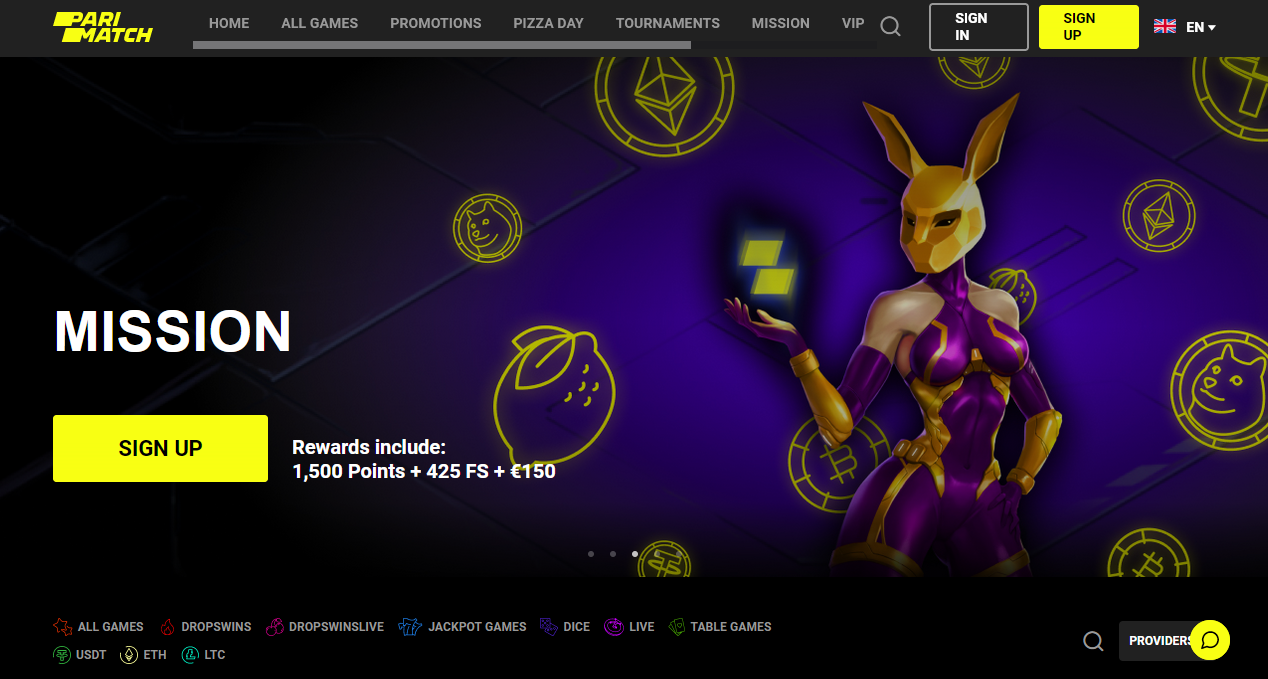The width and height of the screenshot is (1268, 679).
Task: Open the VIP menu item
Action: click(853, 23)
